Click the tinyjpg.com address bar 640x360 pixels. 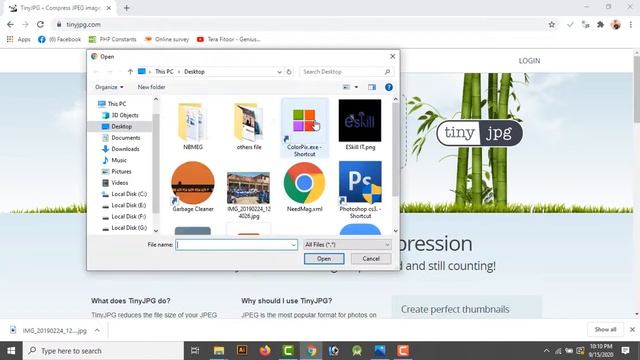click(301, 24)
